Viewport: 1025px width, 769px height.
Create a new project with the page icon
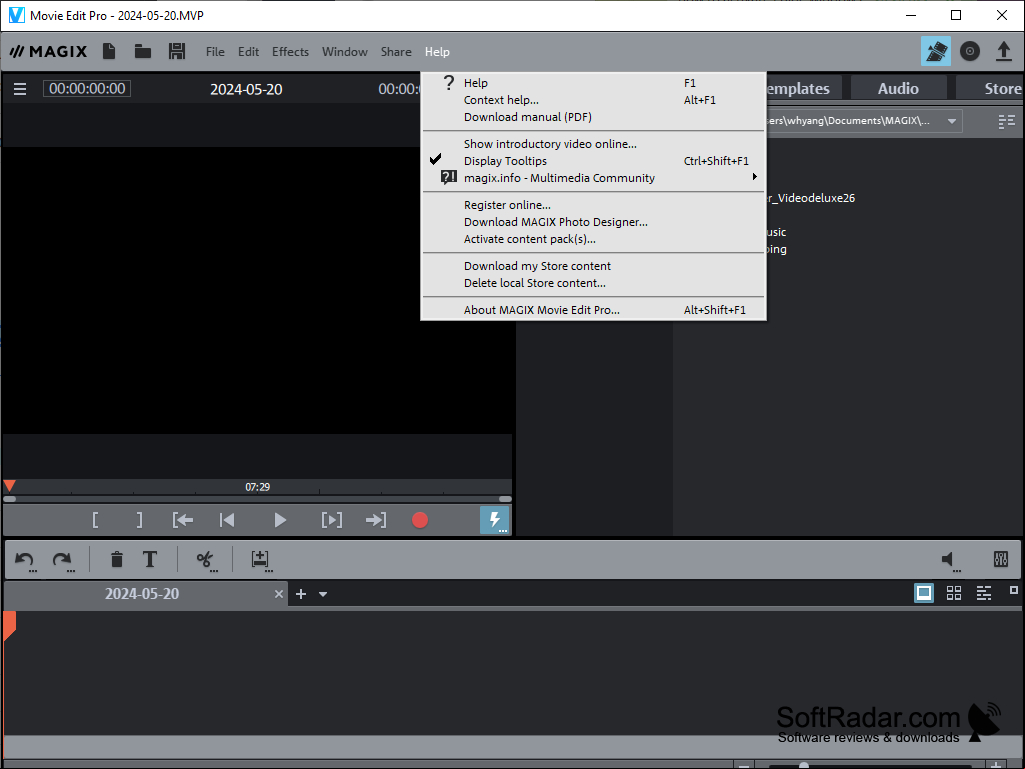click(x=109, y=52)
